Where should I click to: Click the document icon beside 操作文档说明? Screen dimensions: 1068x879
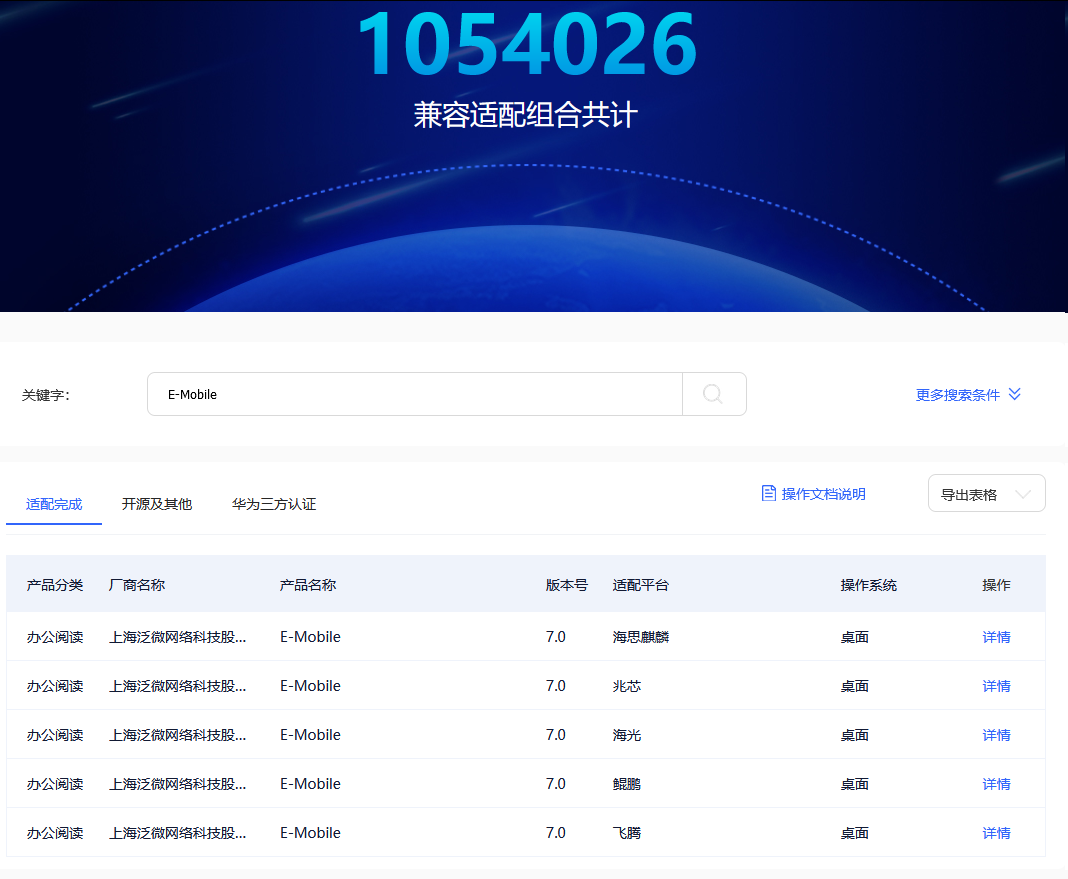tap(767, 493)
